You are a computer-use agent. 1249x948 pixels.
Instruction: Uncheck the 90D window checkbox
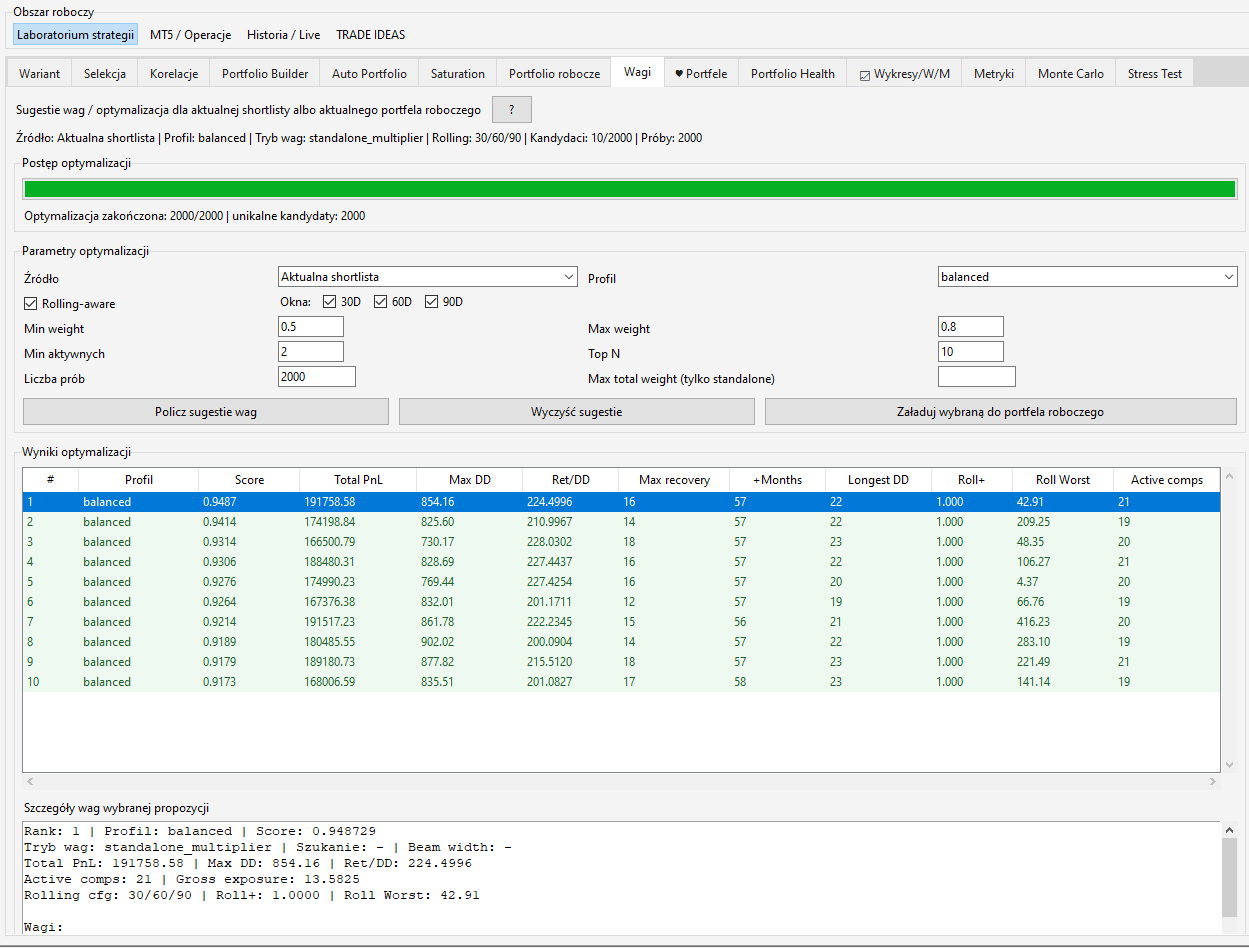pyautogui.click(x=432, y=302)
